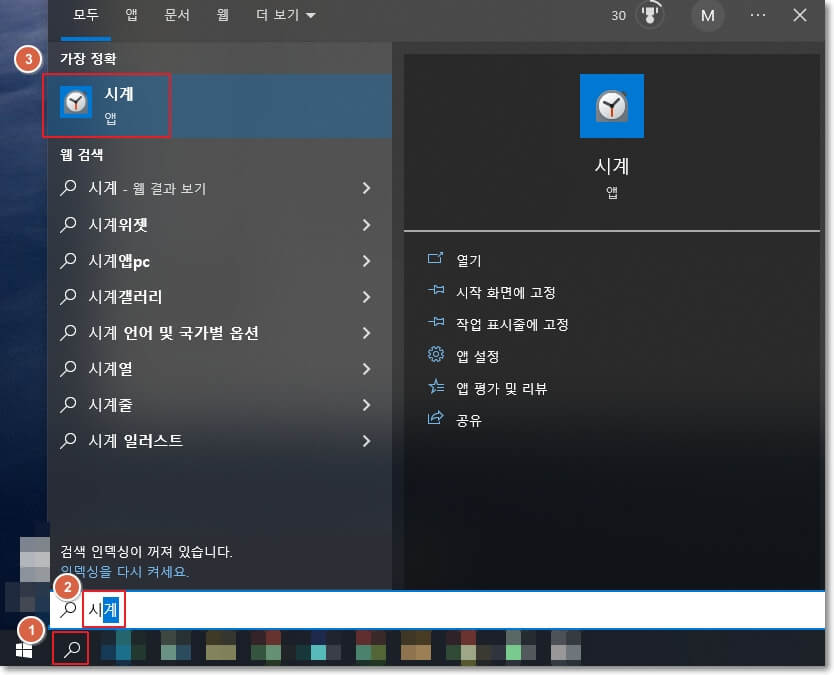
Task: Click the 작업 표시줄에 고정 pin icon
Action: [x=435, y=324]
